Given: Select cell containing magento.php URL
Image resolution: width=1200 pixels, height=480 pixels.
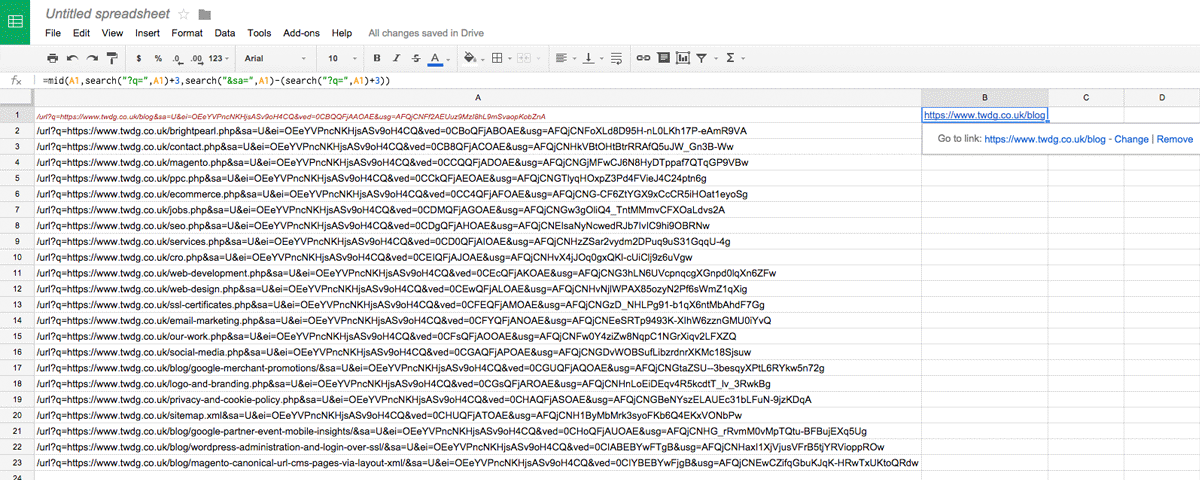Looking at the screenshot, I should coord(478,162).
